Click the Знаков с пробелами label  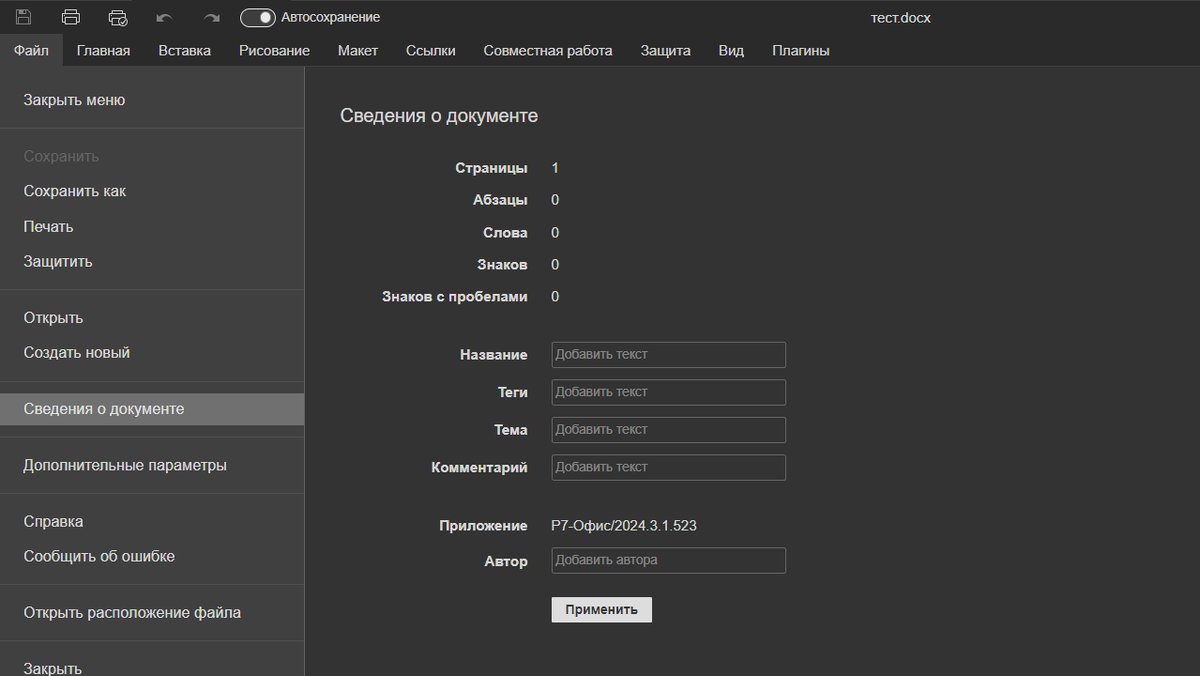tap(455, 297)
